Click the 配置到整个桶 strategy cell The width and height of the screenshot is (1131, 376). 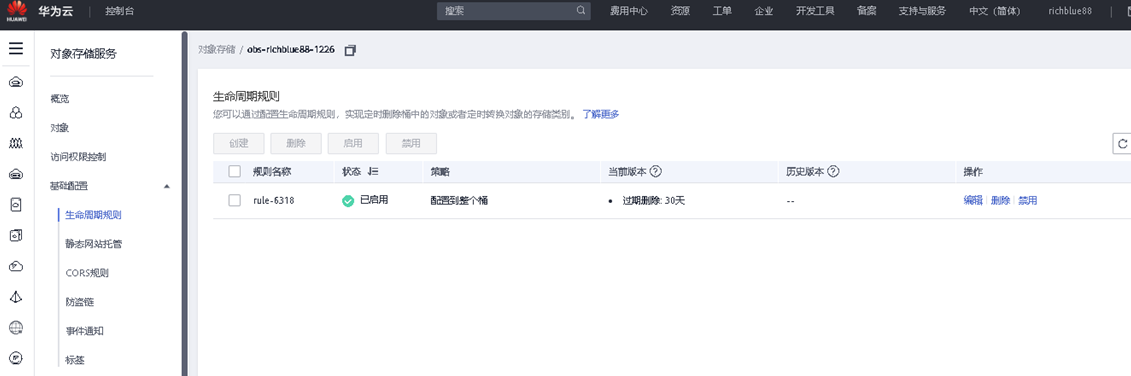pyautogui.click(x=459, y=201)
